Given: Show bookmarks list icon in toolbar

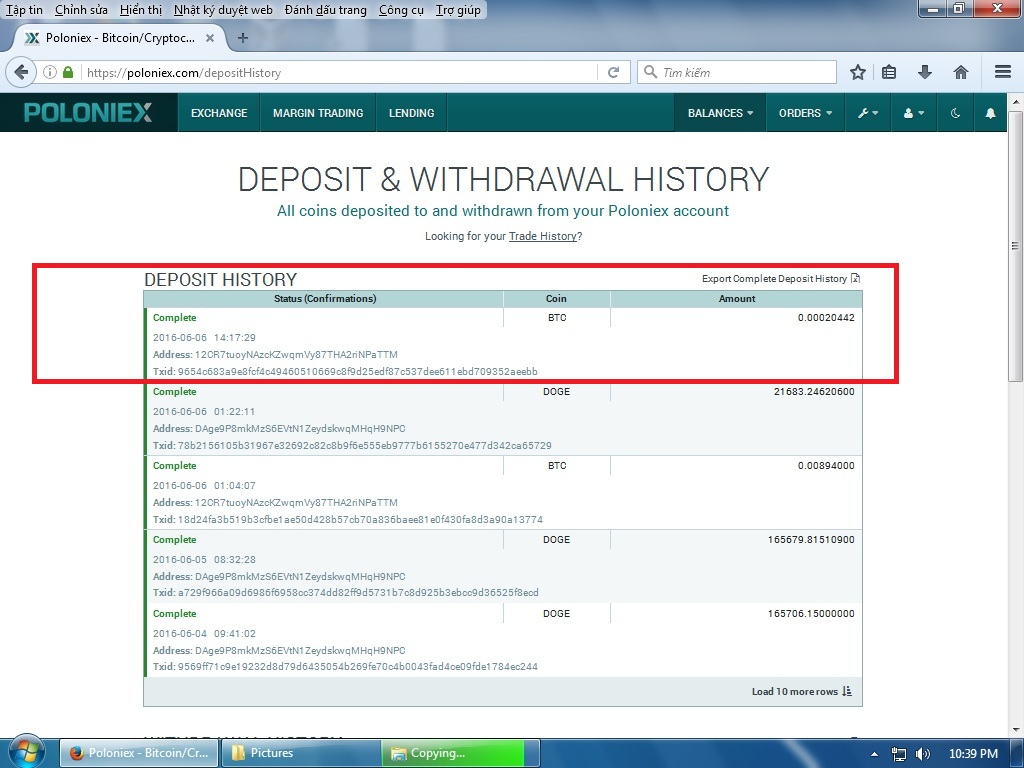Looking at the screenshot, I should tap(889, 72).
